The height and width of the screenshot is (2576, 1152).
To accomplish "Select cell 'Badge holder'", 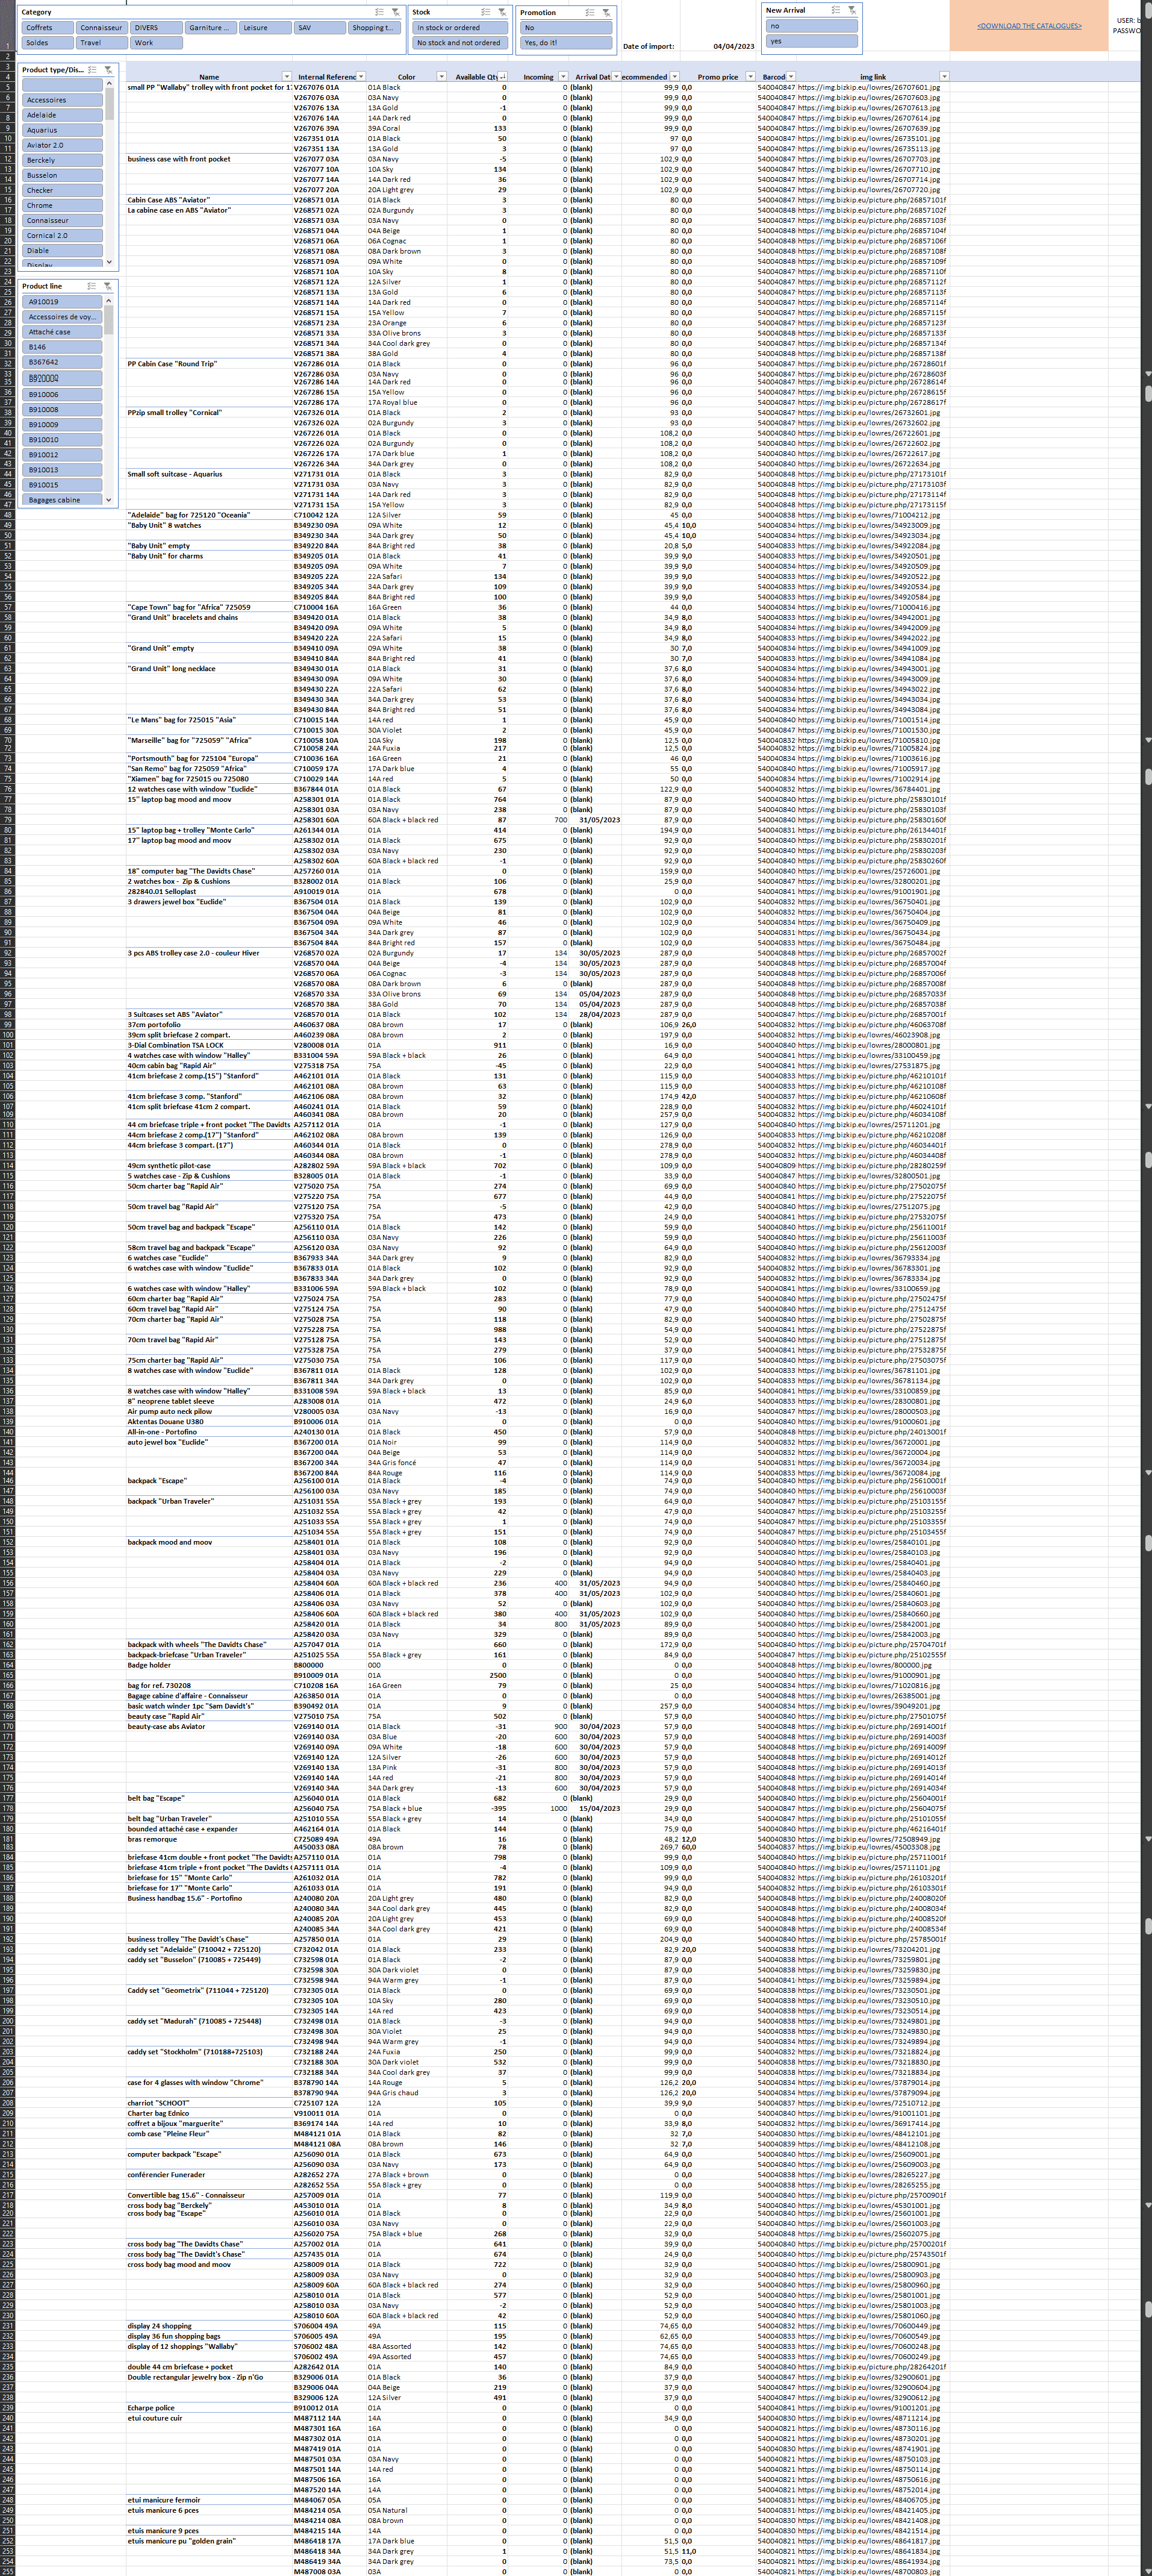I will coord(209,1665).
